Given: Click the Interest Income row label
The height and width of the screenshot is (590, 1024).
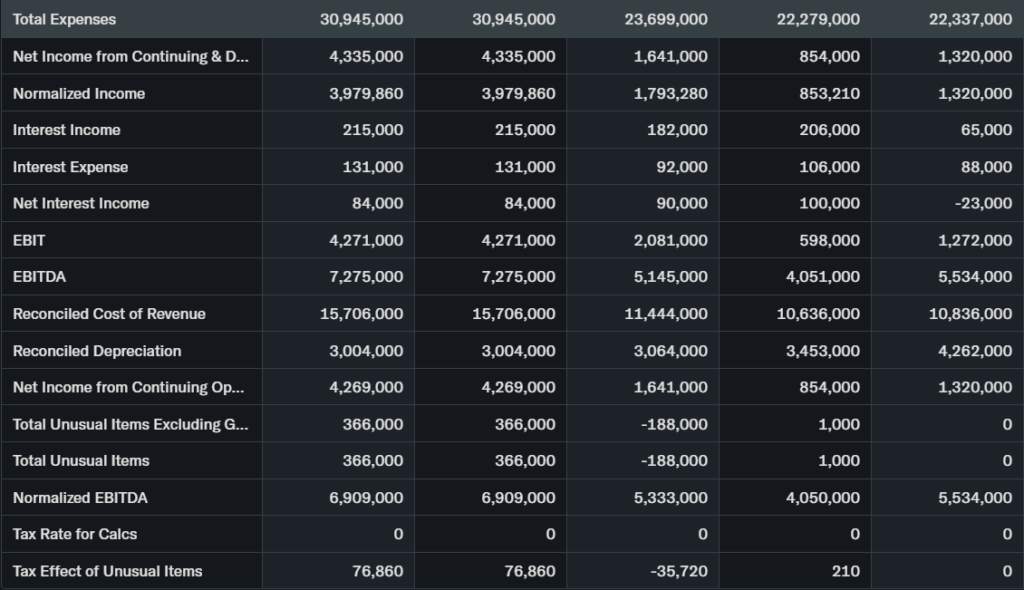Looking at the screenshot, I should point(66,130).
